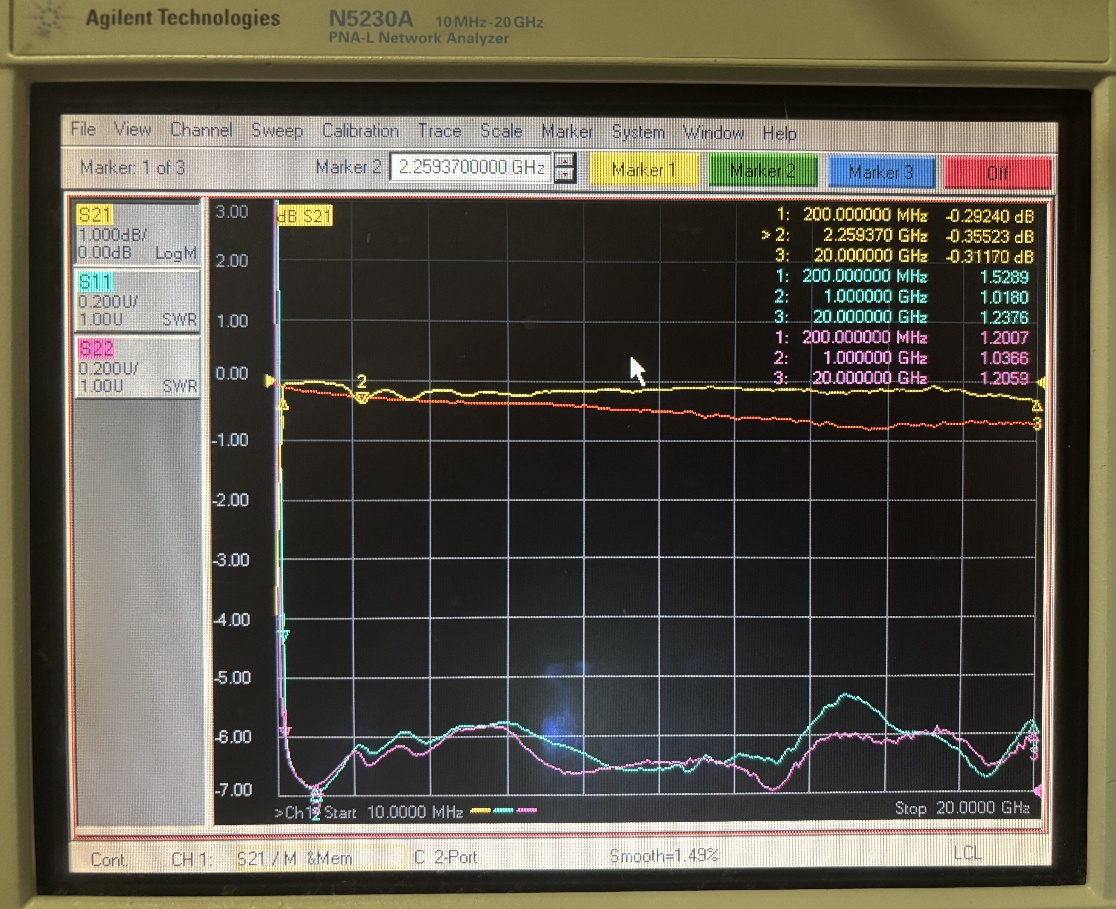Open the Calibration menu
Screen dimensions: 1116x909
pyautogui.click(x=360, y=131)
